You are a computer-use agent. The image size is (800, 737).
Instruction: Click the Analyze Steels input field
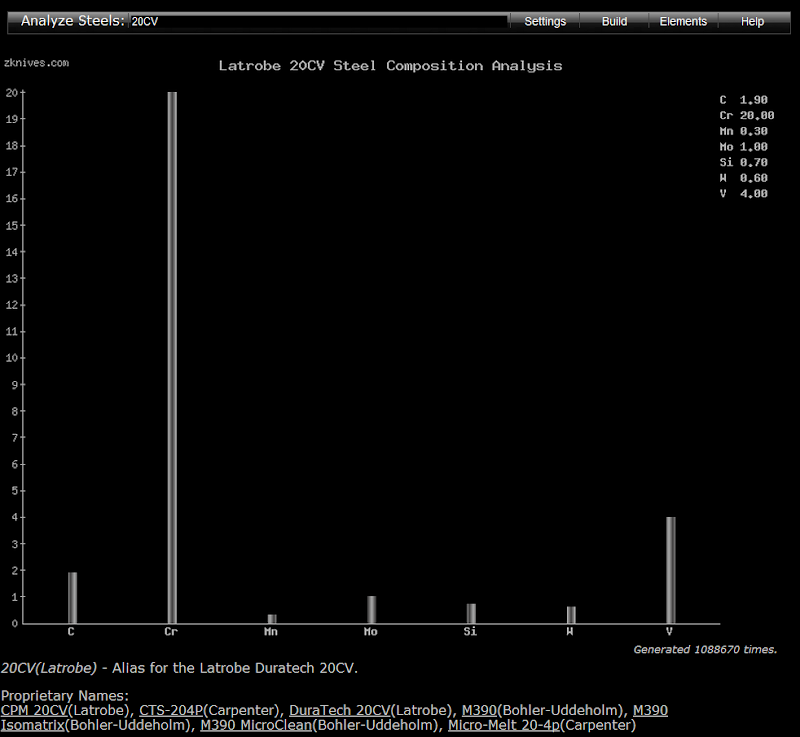tap(319, 21)
